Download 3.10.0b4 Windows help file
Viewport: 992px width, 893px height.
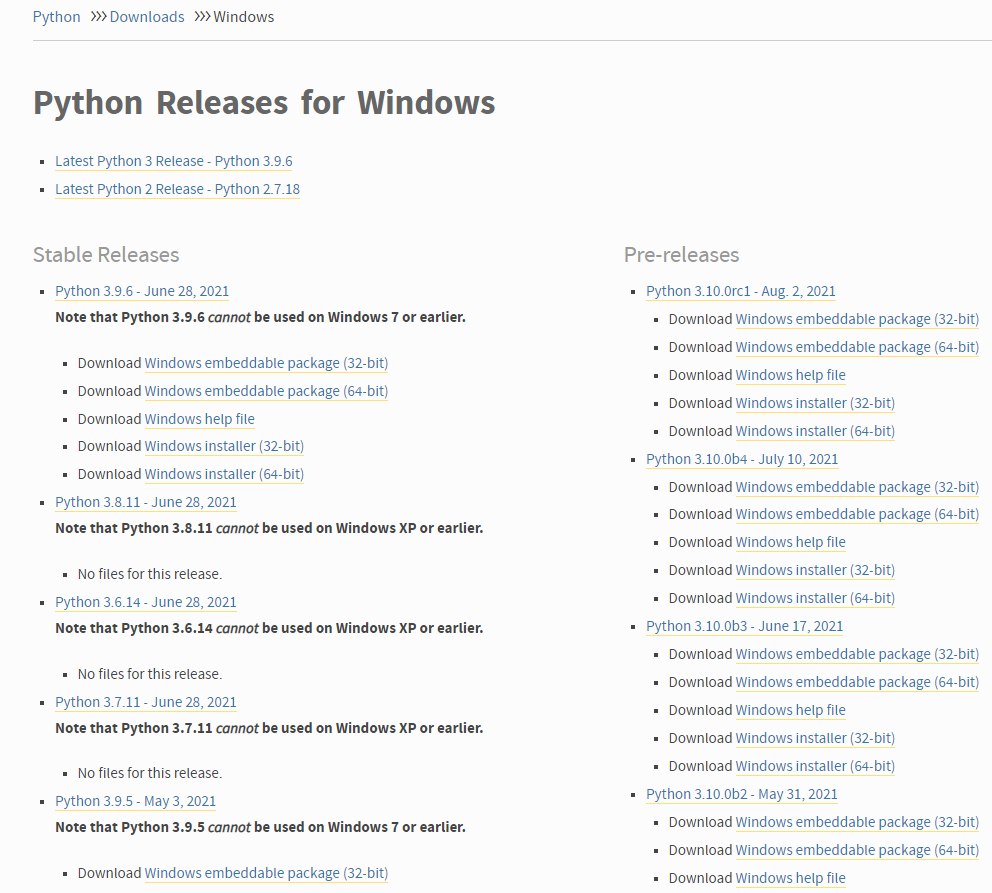pos(791,542)
